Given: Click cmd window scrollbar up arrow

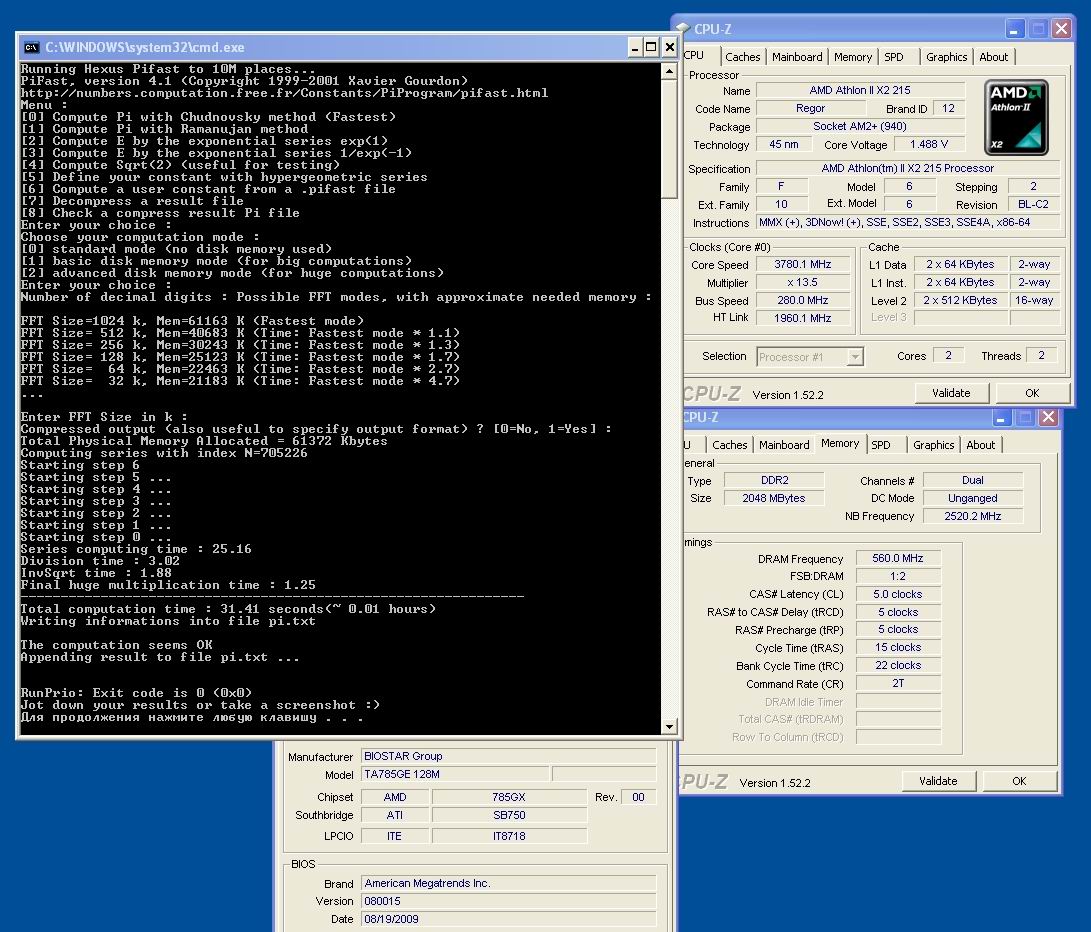Looking at the screenshot, I should point(669,71).
